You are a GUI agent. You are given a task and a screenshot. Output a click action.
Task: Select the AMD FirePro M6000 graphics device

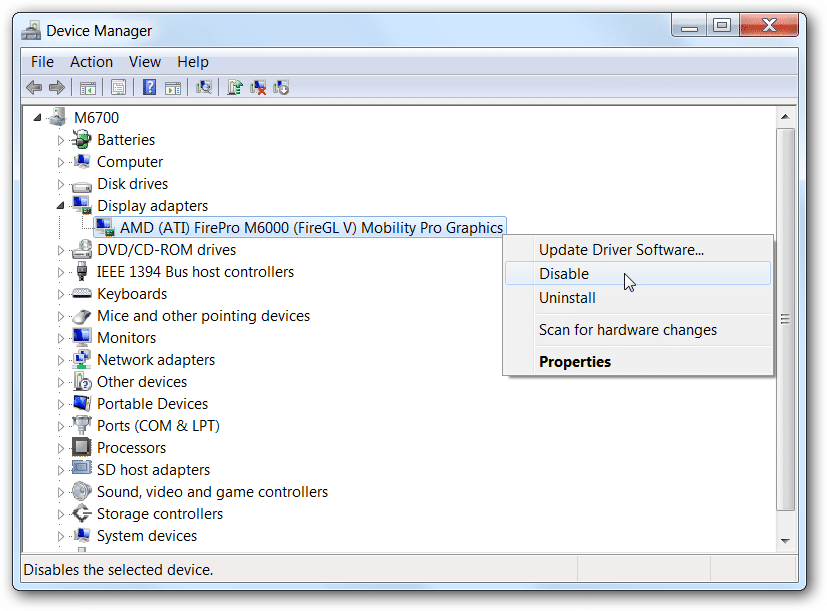(311, 228)
